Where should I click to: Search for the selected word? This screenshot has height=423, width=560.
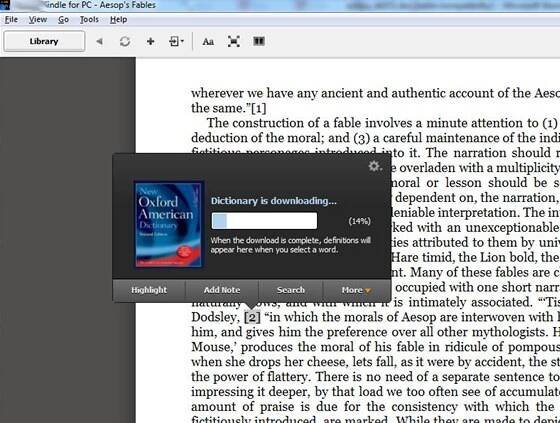point(291,290)
